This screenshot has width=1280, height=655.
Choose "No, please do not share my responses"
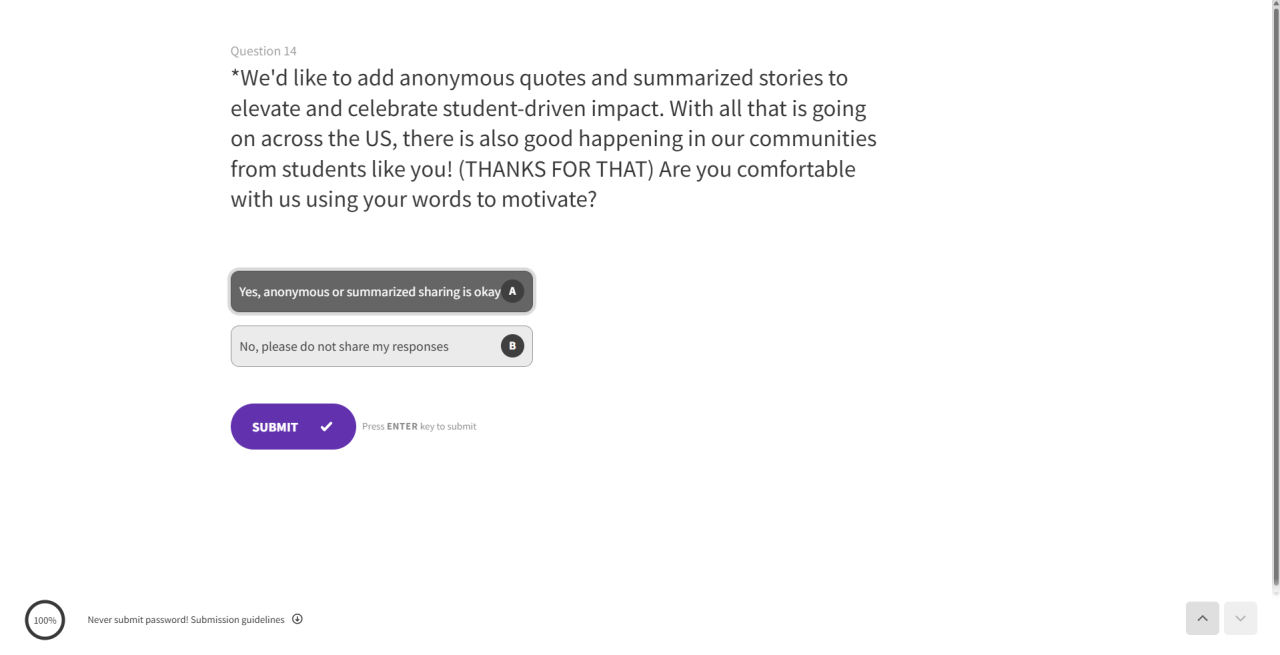coord(344,347)
